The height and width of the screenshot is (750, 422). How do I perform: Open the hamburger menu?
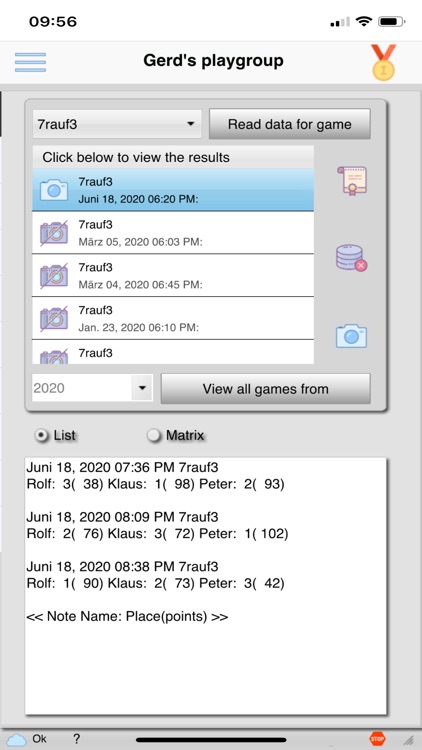(x=30, y=62)
